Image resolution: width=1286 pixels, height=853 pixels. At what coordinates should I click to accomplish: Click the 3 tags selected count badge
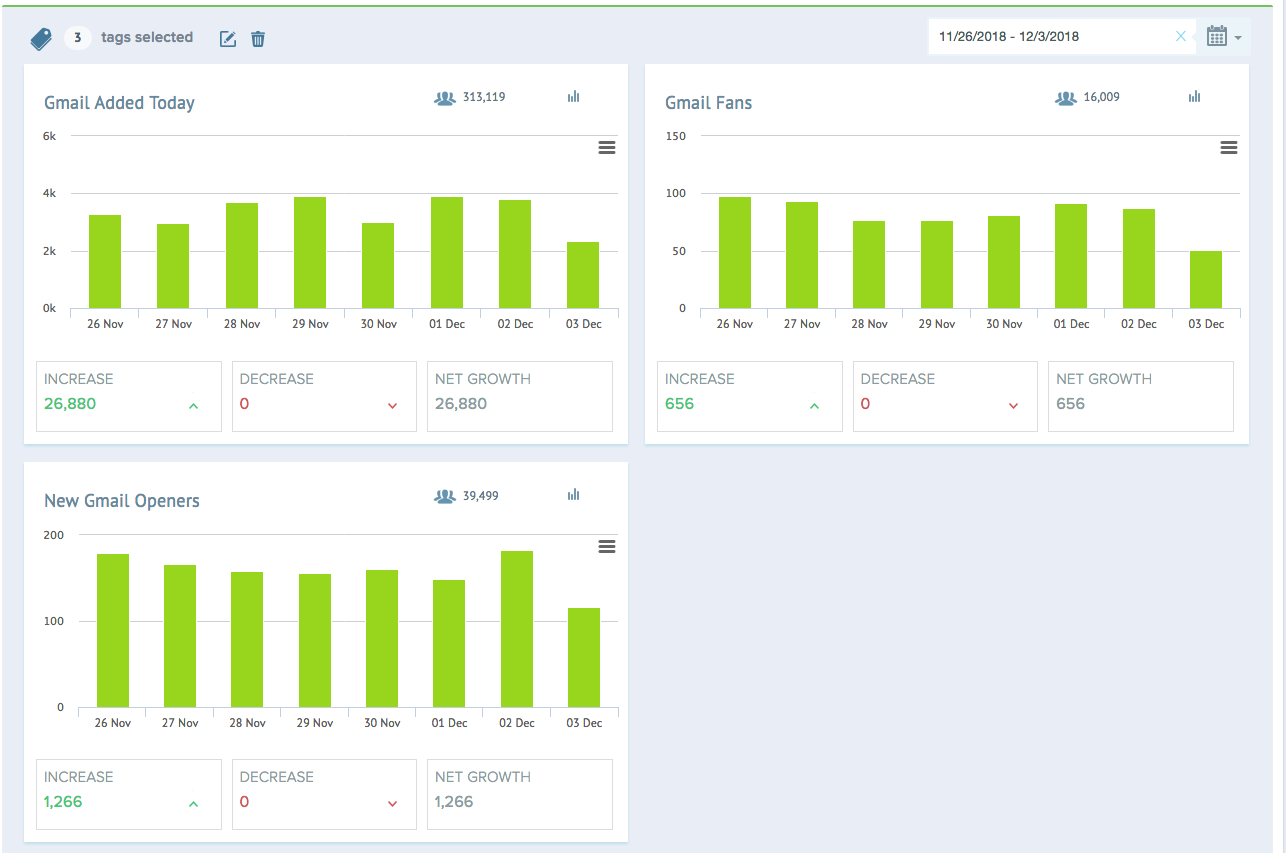pos(77,38)
